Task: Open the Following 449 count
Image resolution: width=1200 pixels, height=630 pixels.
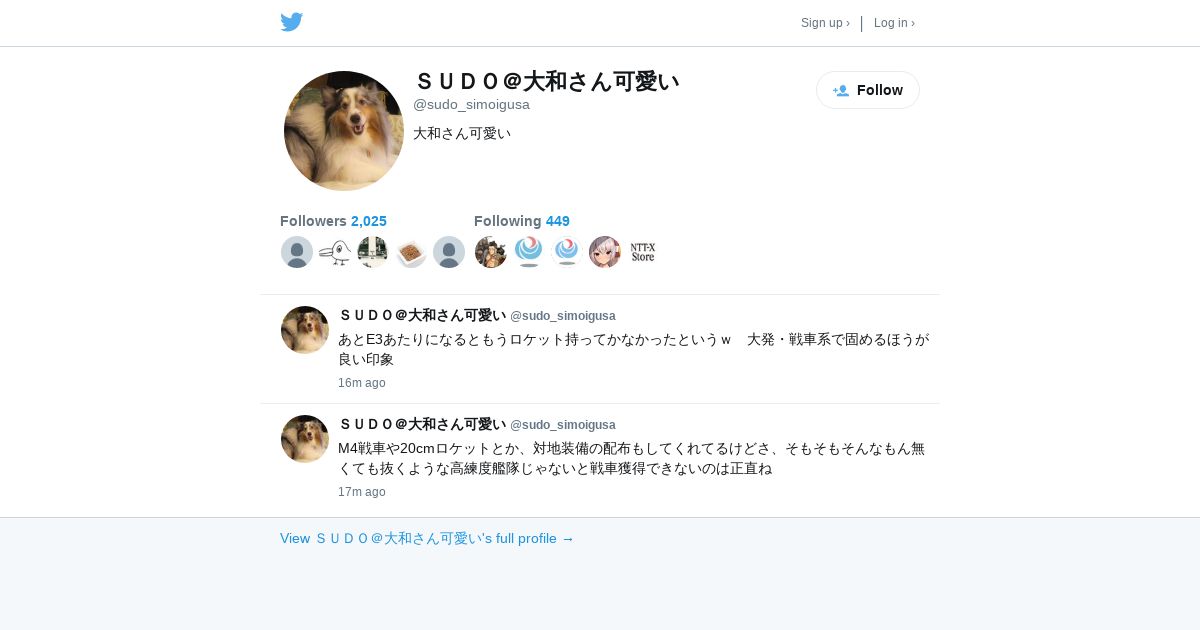Action: (522, 221)
